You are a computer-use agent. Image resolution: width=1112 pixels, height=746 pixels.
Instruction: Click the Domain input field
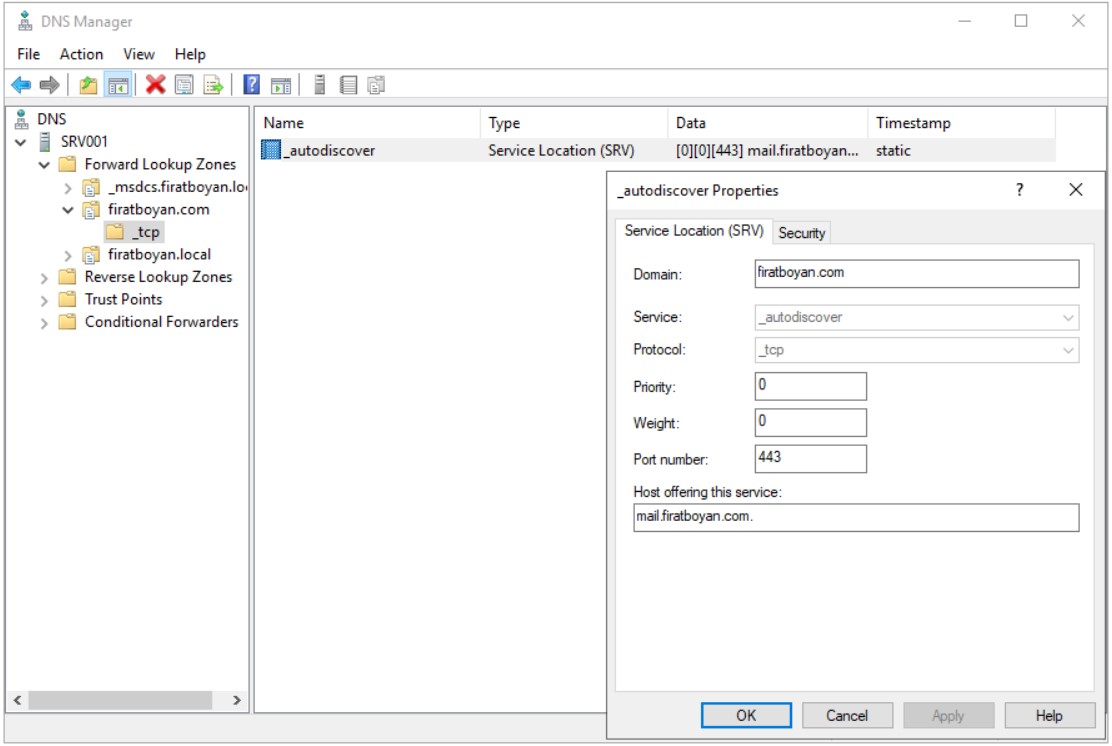click(x=916, y=273)
